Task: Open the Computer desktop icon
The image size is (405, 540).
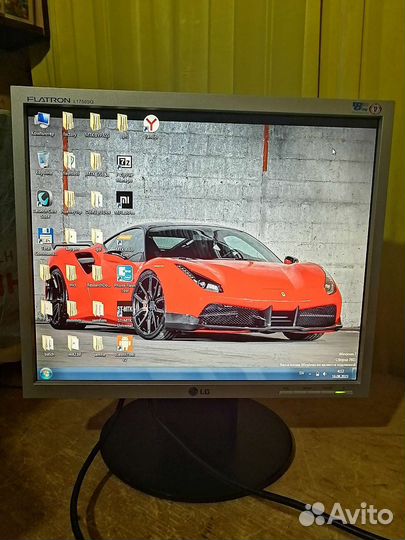Action: click(x=42, y=121)
